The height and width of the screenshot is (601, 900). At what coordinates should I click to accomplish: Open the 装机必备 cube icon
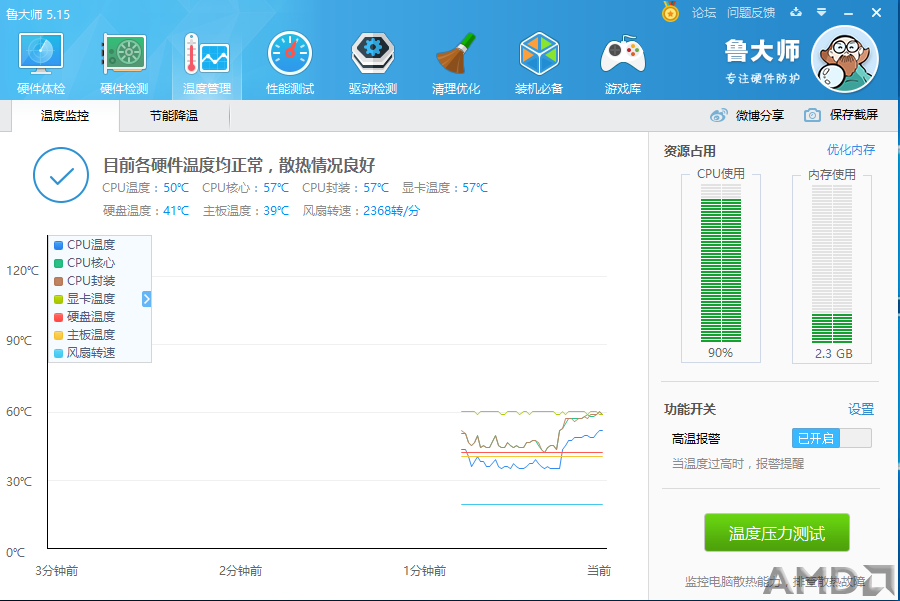[539, 53]
